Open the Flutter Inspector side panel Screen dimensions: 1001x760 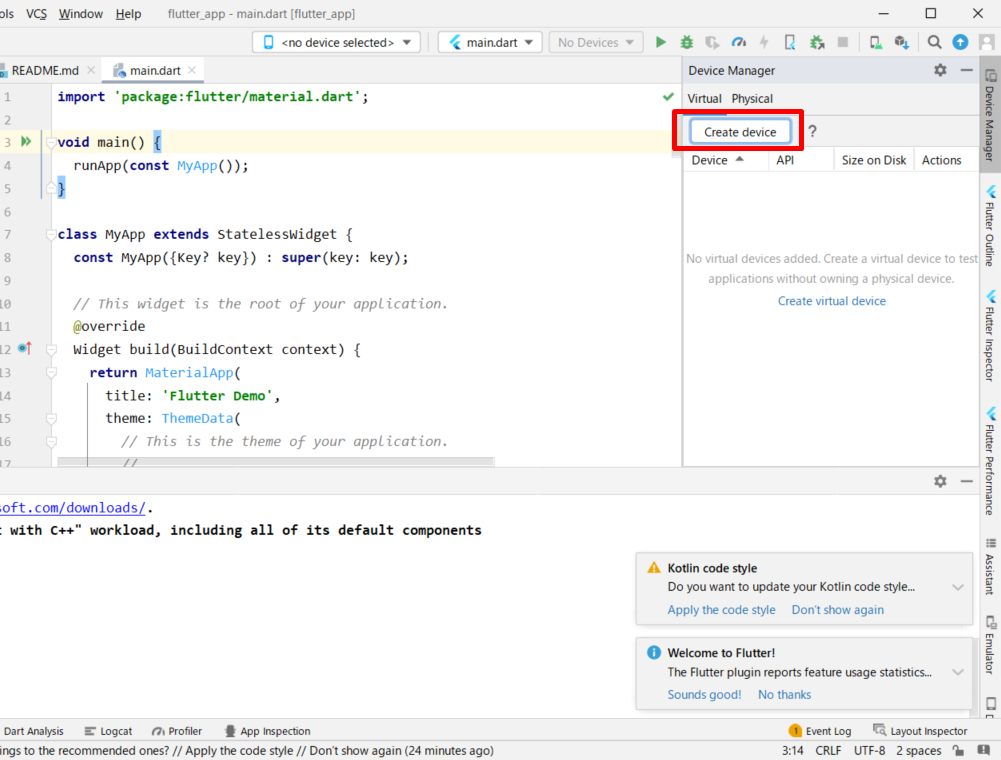pyautogui.click(x=990, y=335)
